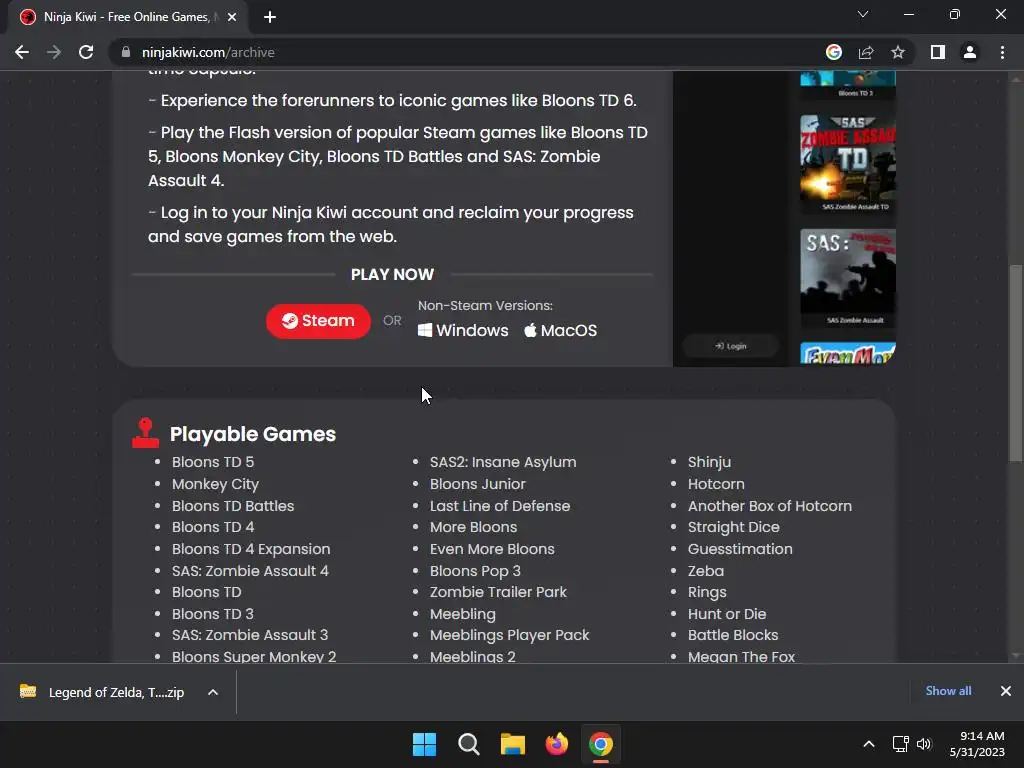Click the browser back arrow
Image resolution: width=1024 pixels, height=768 pixels.
coord(22,52)
